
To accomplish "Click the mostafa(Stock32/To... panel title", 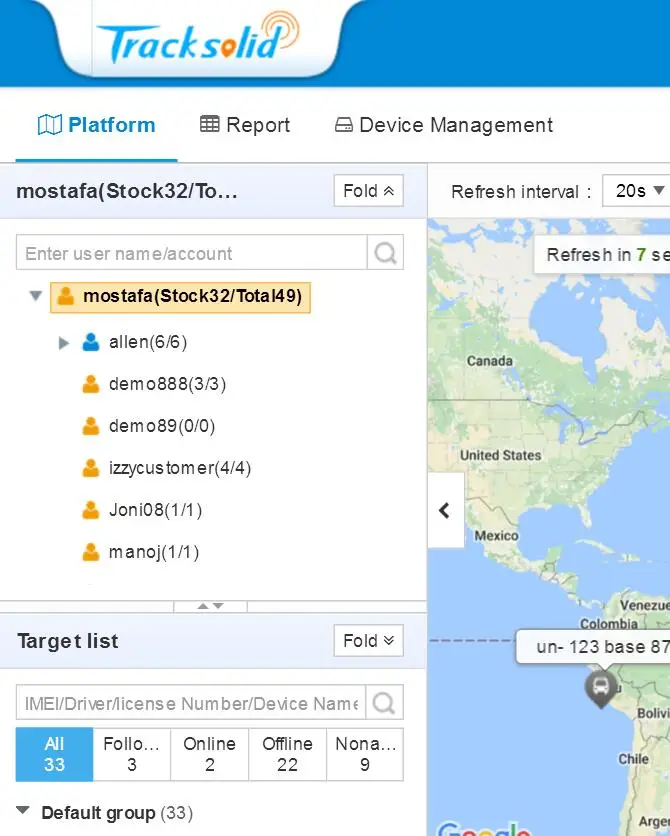I will (x=127, y=191).
